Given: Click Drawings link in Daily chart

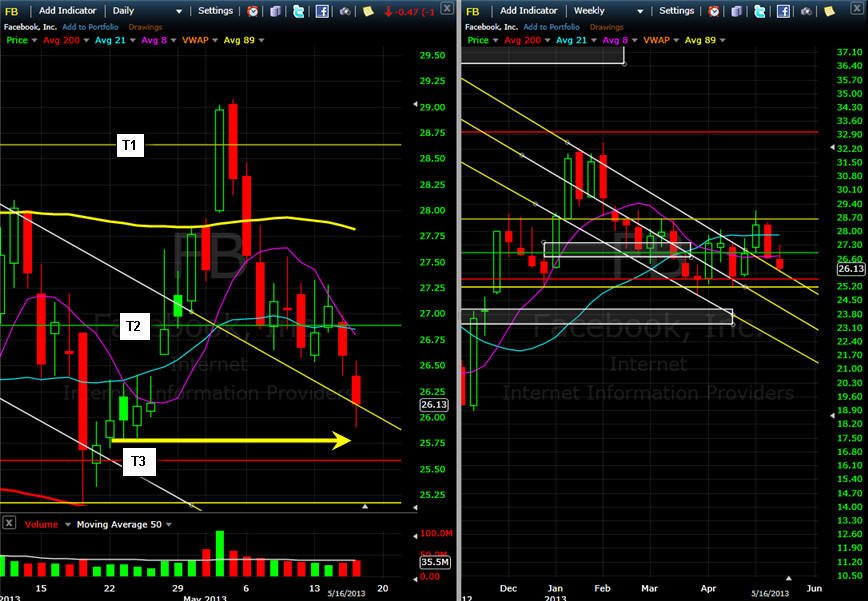Looking at the screenshot, I should coord(146,27).
